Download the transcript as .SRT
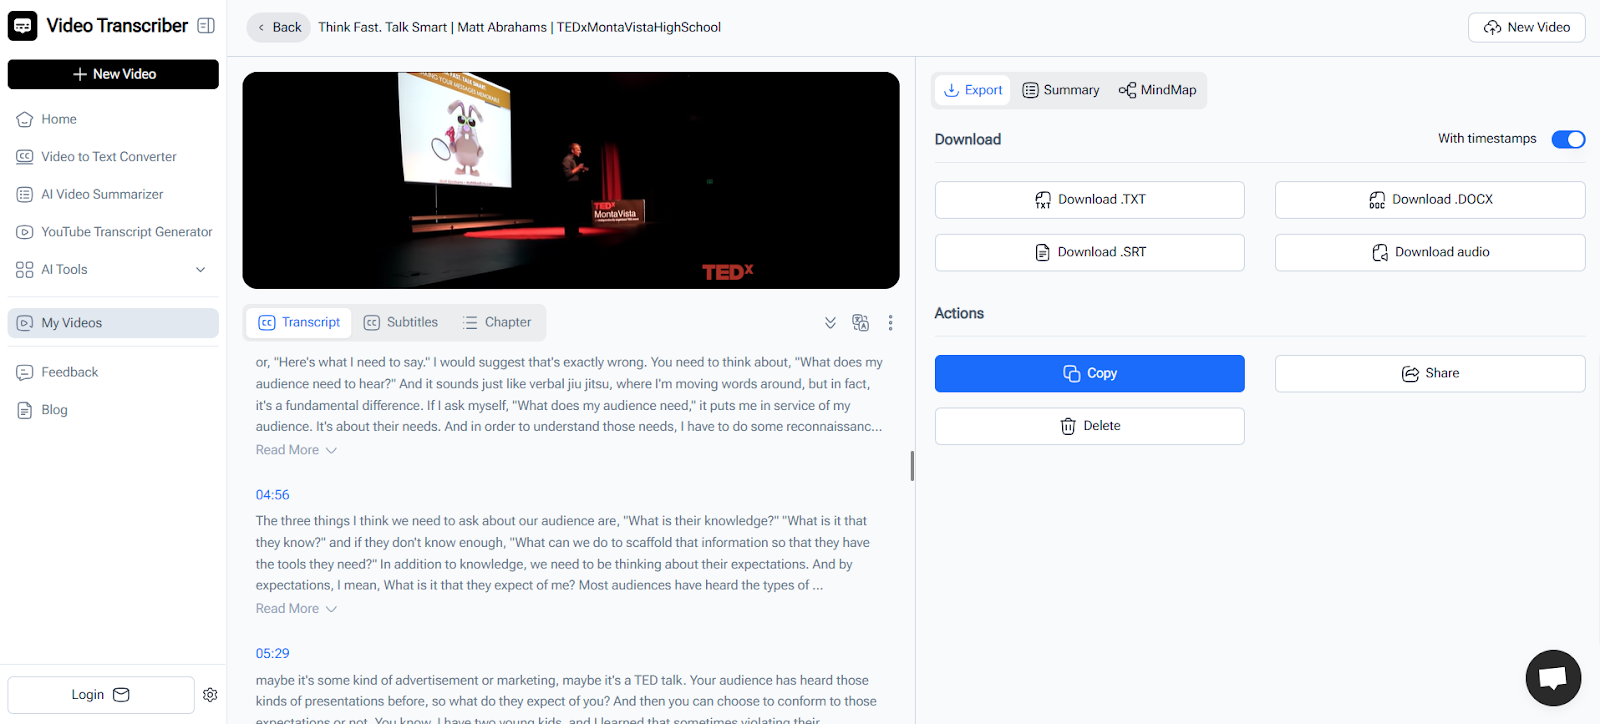This screenshot has height=724, width=1600. 1089,252
